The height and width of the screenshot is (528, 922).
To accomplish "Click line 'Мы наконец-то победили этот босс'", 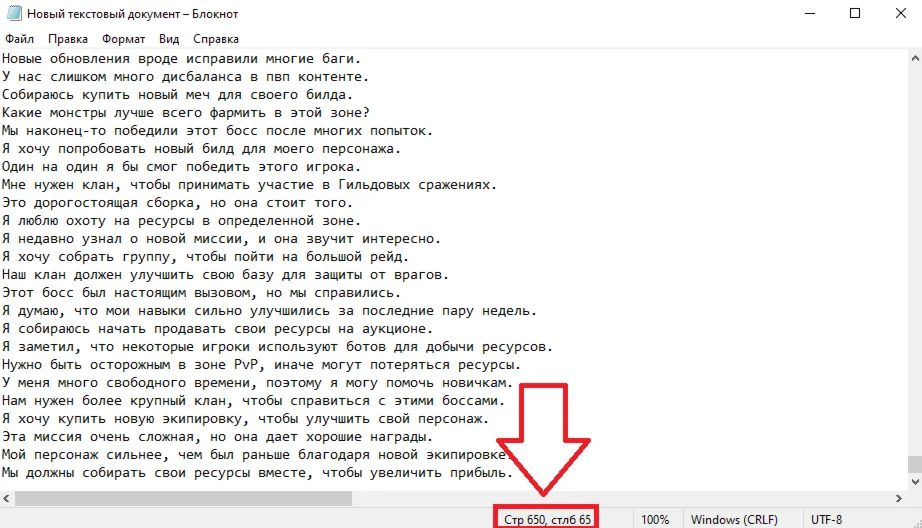I will click(x=218, y=131).
